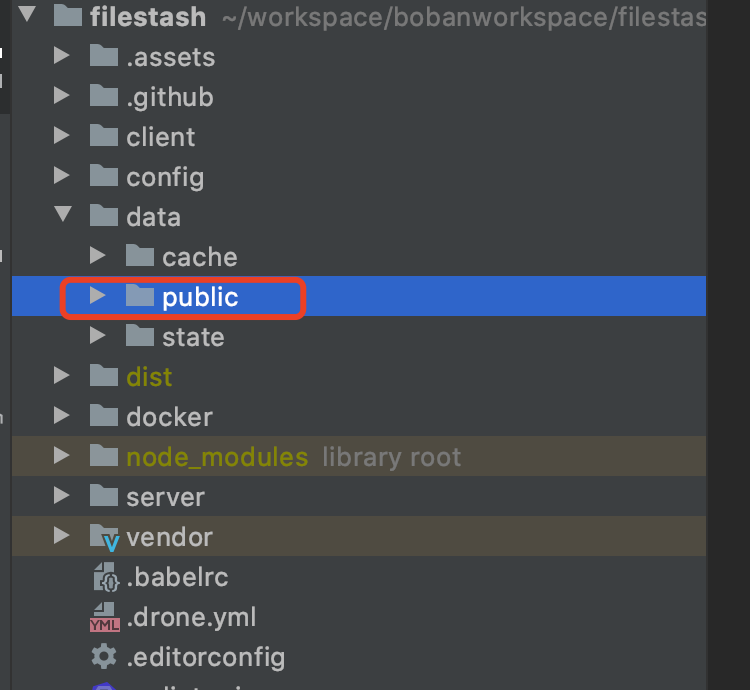Collapse the filestash project root

click(28, 16)
